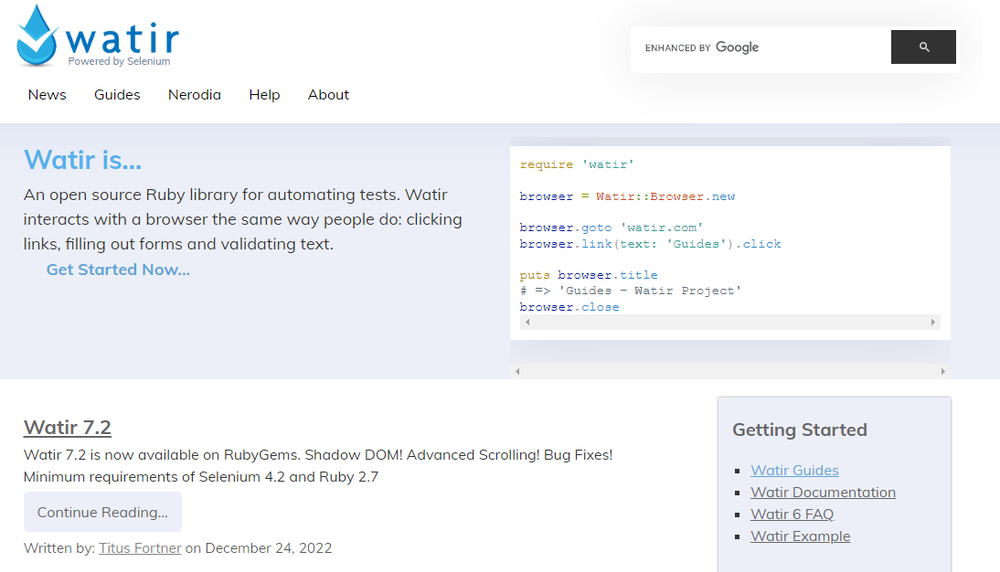1000x572 pixels.
Task: Open the Watir 6 FAQ link
Action: pos(791,514)
